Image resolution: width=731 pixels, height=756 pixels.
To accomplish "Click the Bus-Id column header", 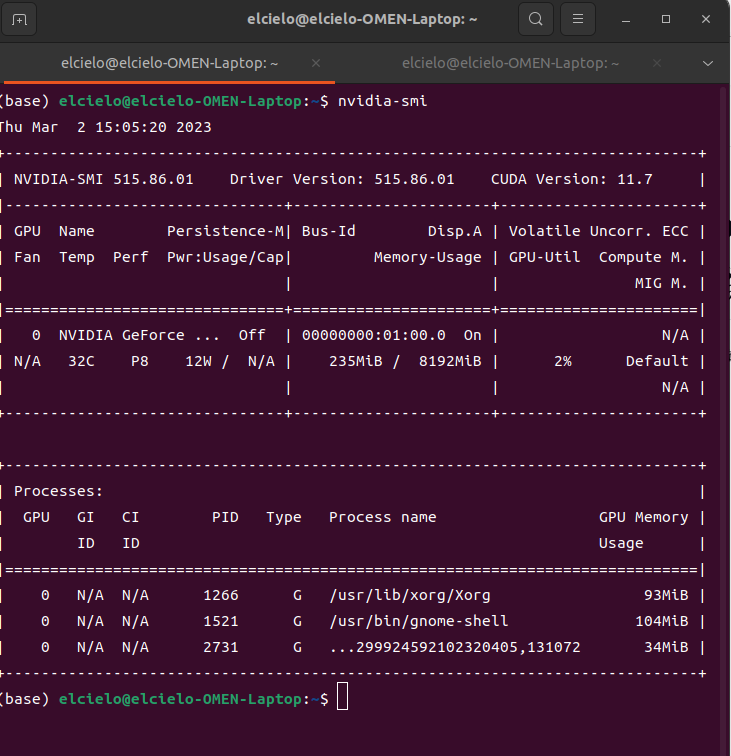I will click(x=328, y=231).
